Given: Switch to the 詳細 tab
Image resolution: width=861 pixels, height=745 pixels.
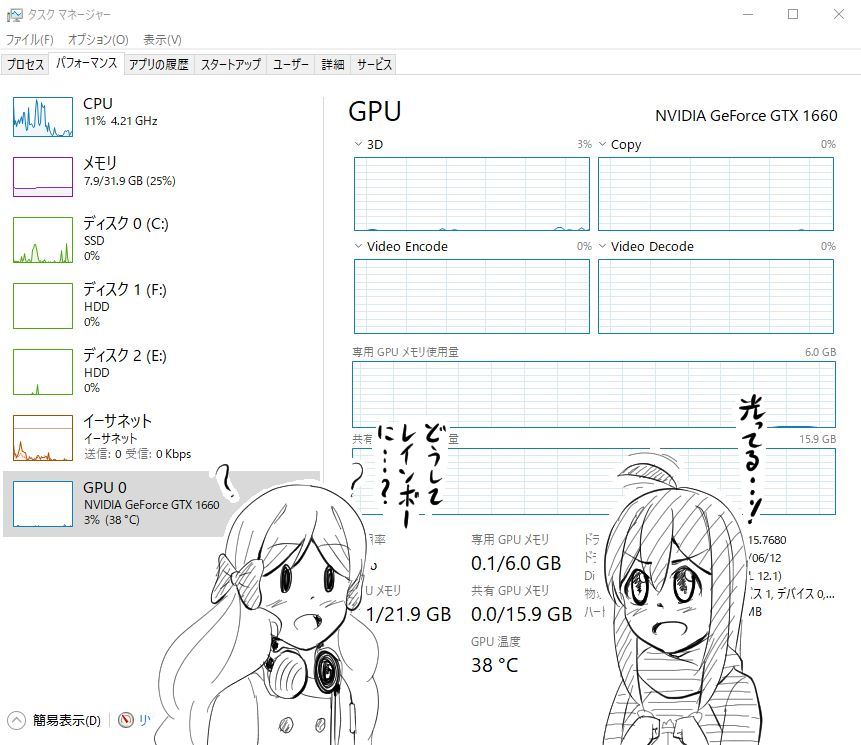Looking at the screenshot, I should (333, 64).
